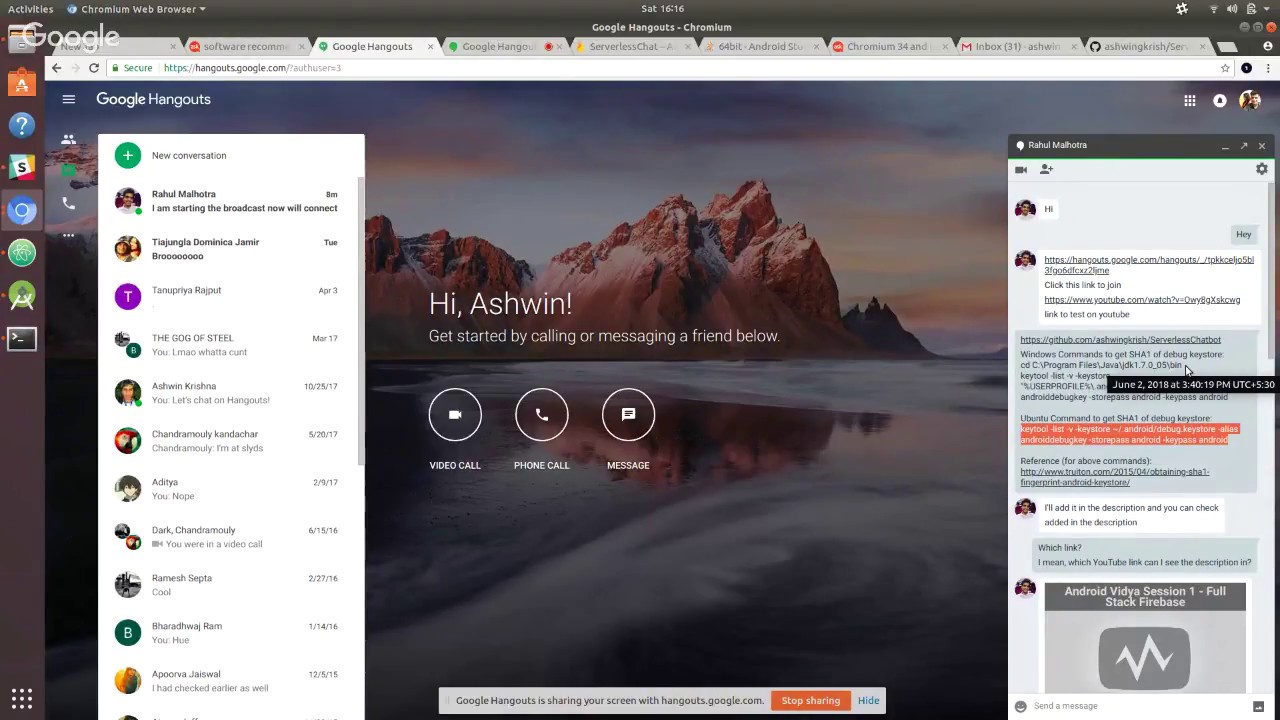This screenshot has height=720, width=1280.
Task: Open Help from the Ubuntu dock
Action: [x=22, y=125]
